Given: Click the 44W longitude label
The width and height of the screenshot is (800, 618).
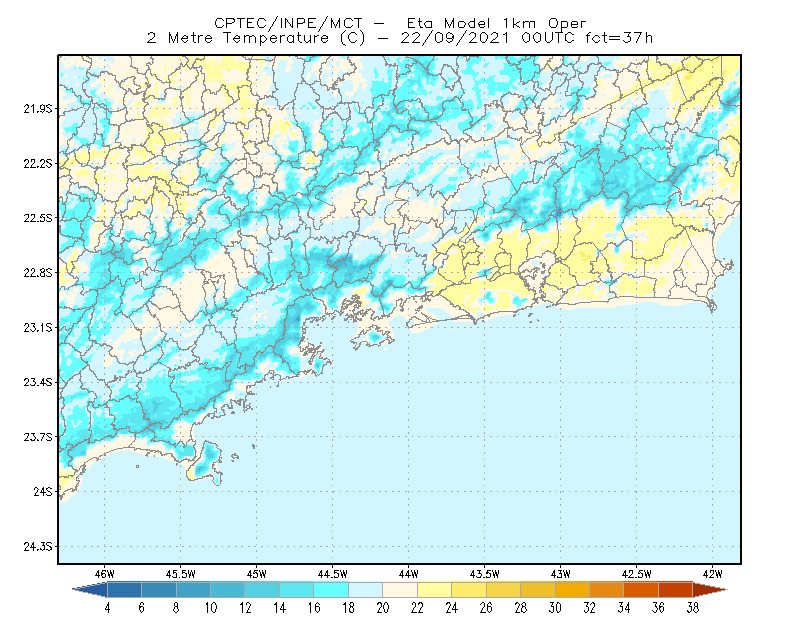Looking at the screenshot, I should coord(409,574).
